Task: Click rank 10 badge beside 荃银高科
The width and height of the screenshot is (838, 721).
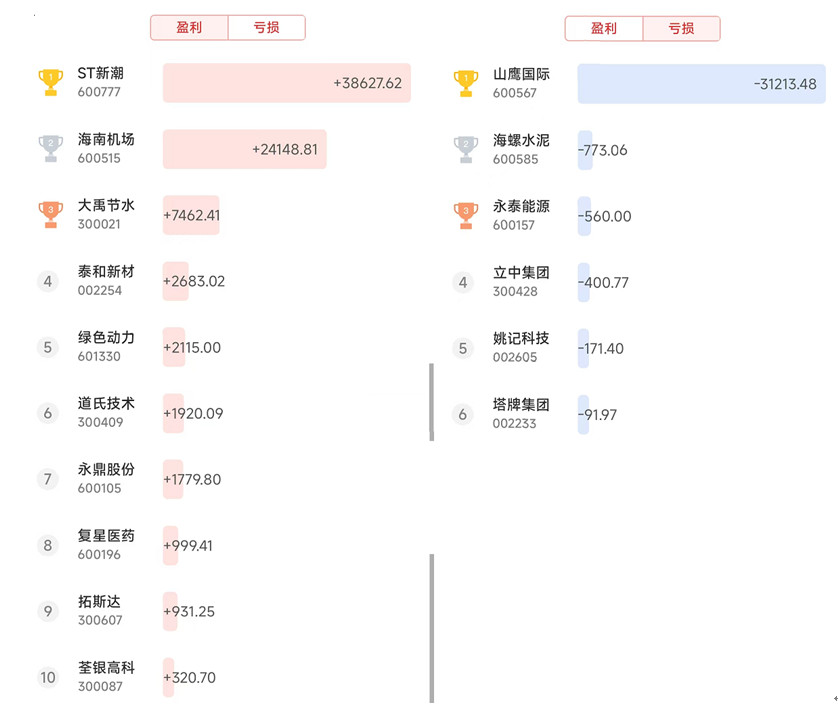Action: click(x=48, y=677)
